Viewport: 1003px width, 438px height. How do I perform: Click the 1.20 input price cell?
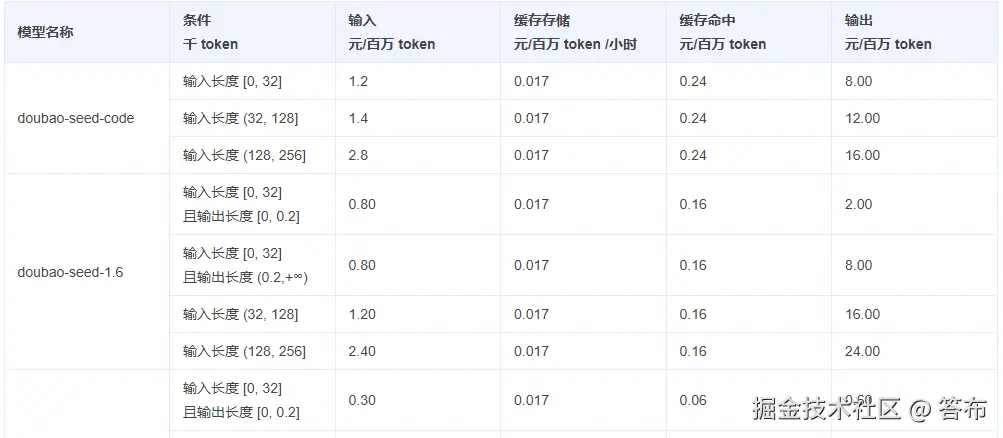pos(362,314)
